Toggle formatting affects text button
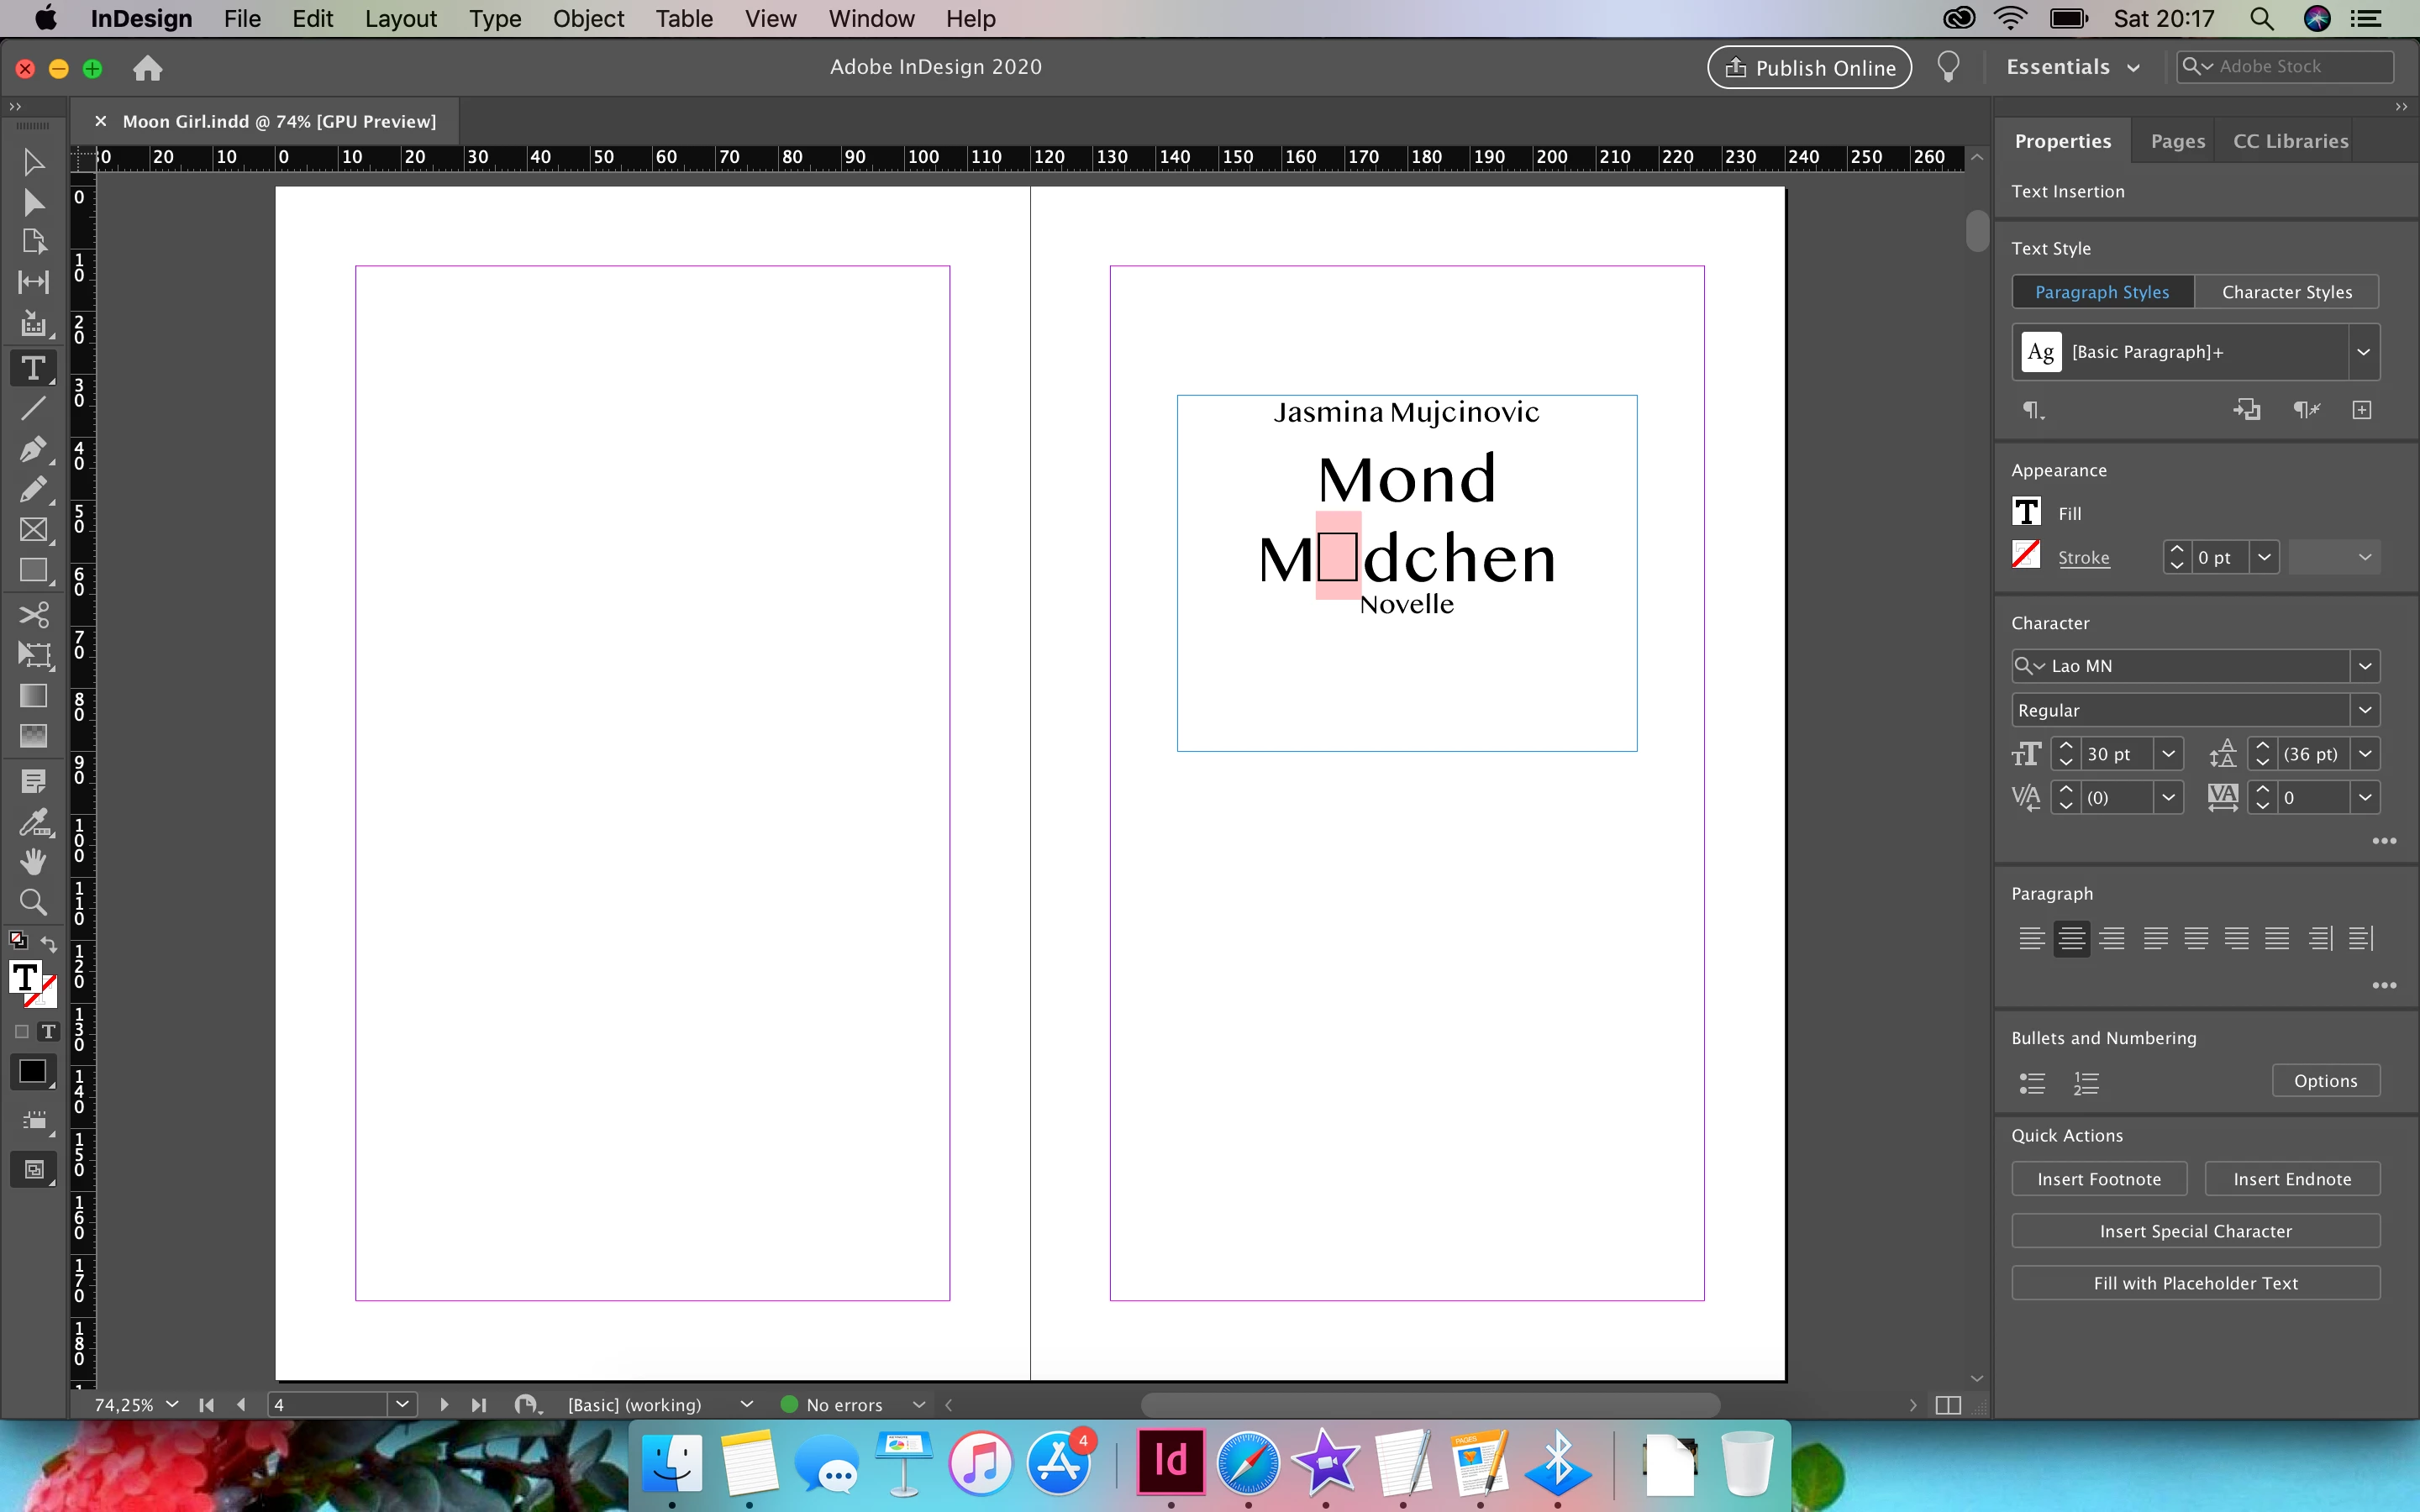 coord(47,1031)
